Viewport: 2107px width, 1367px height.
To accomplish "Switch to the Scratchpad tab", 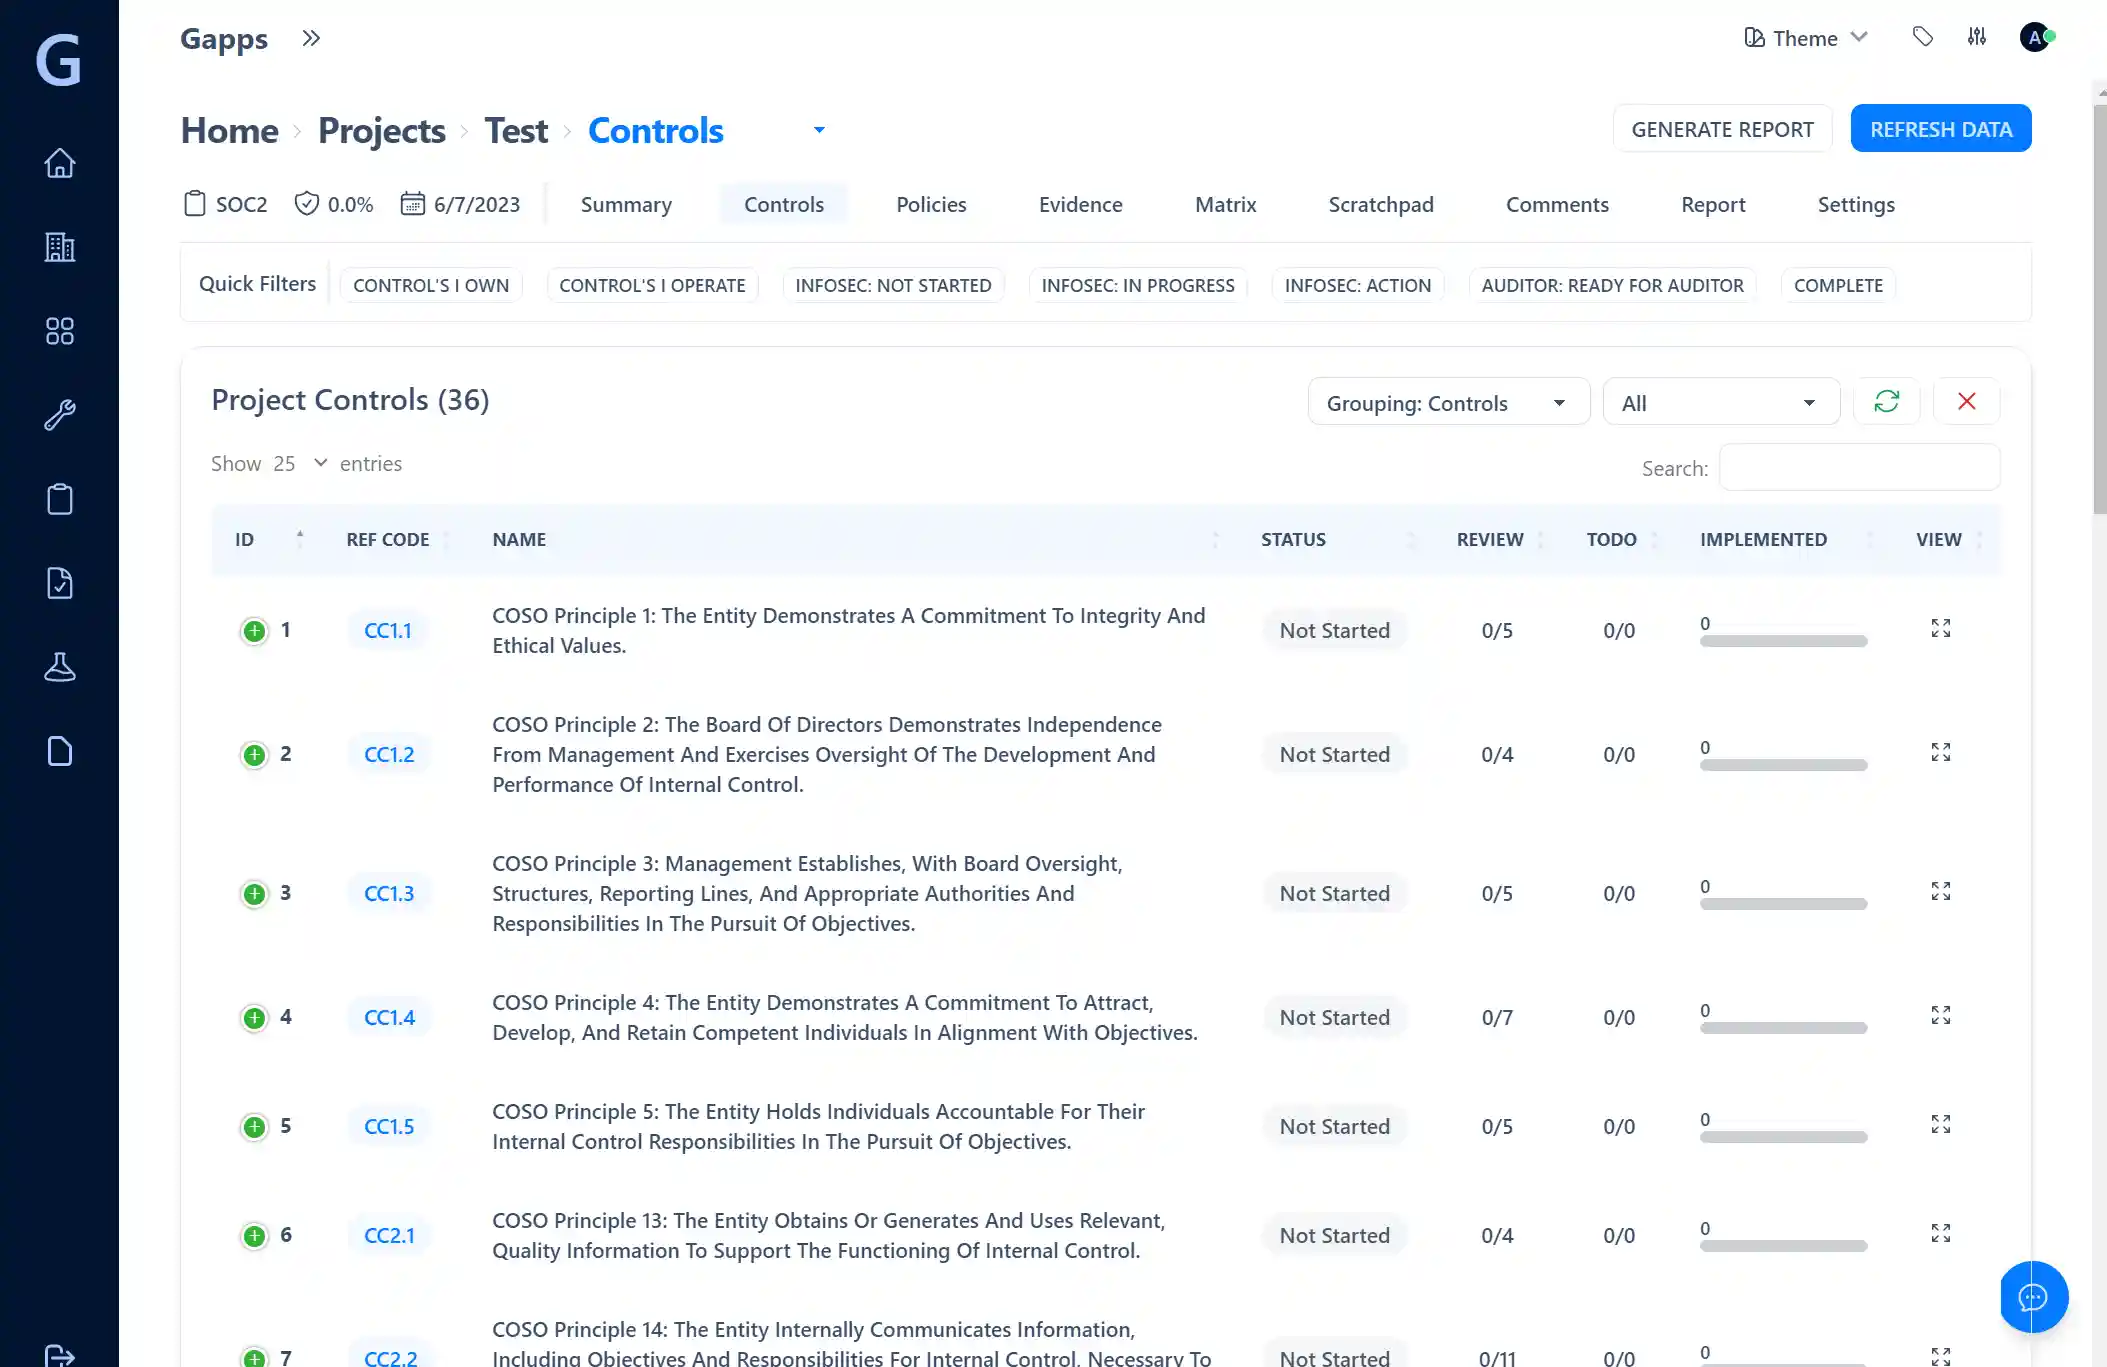I will [x=1380, y=204].
